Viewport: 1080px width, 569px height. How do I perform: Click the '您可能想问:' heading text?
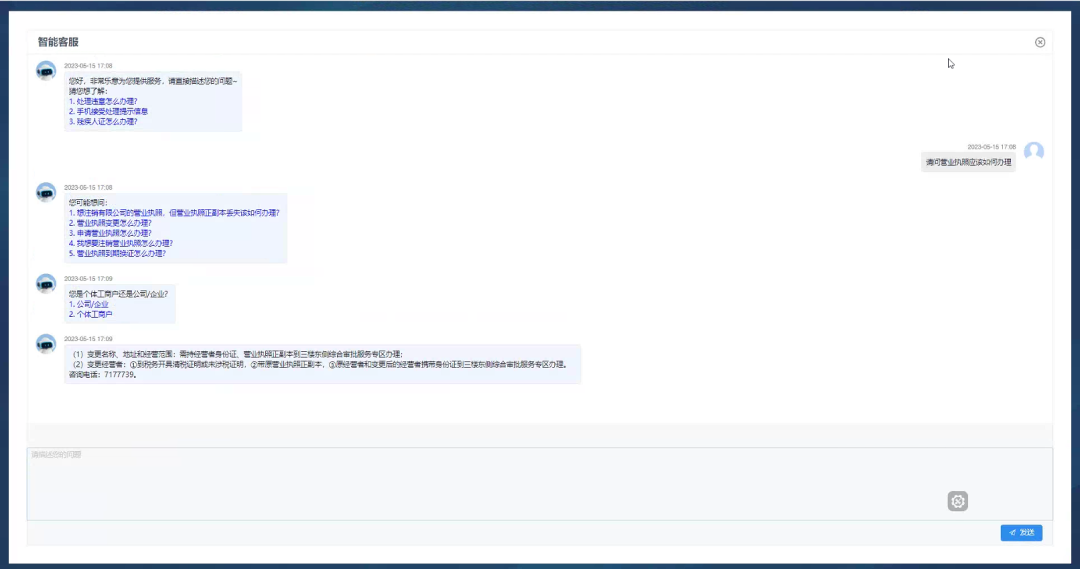88,203
